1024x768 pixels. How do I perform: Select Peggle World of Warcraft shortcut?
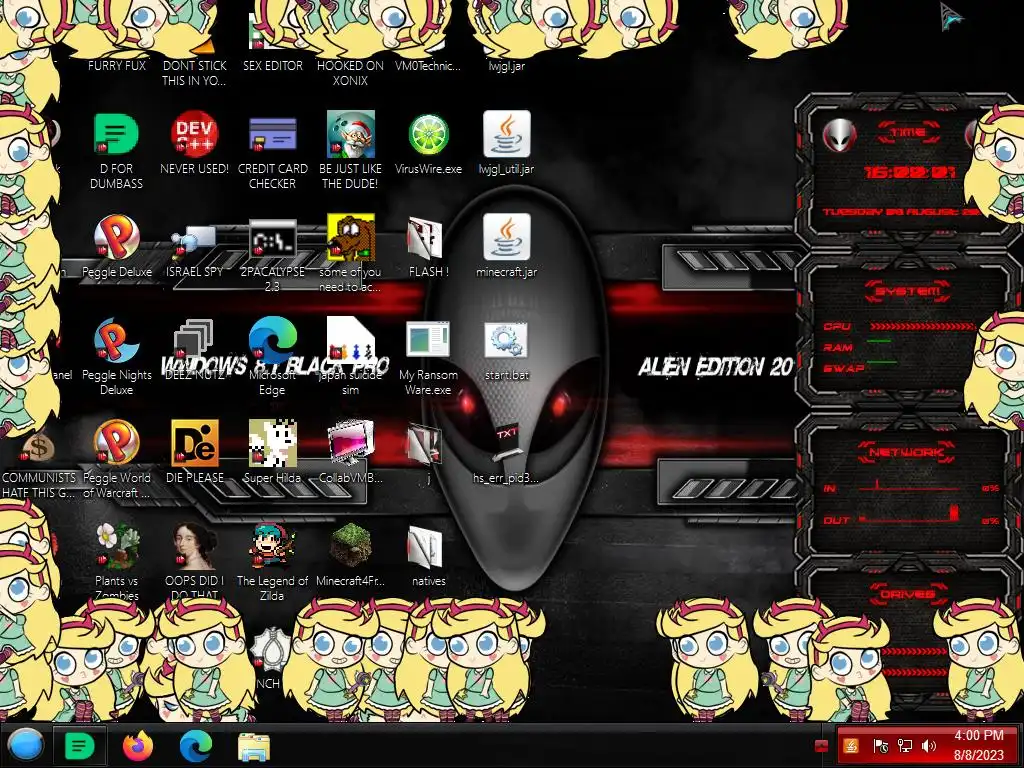coord(116,443)
